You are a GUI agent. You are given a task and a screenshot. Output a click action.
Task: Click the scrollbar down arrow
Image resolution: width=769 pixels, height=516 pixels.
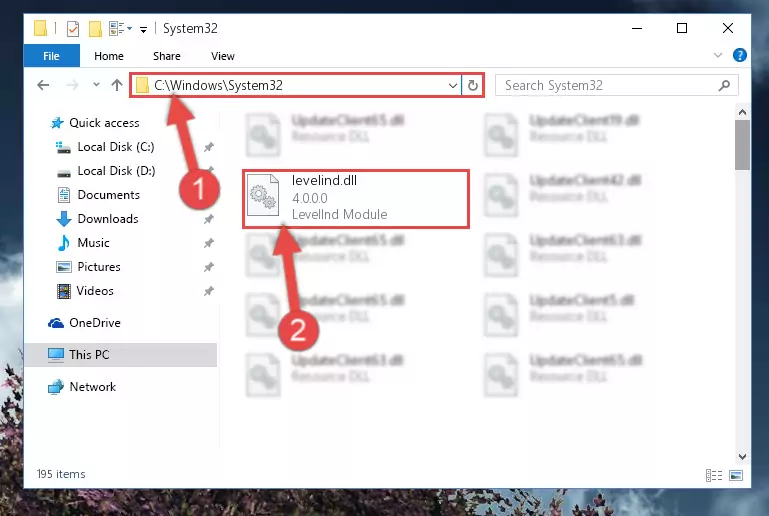coord(742,457)
